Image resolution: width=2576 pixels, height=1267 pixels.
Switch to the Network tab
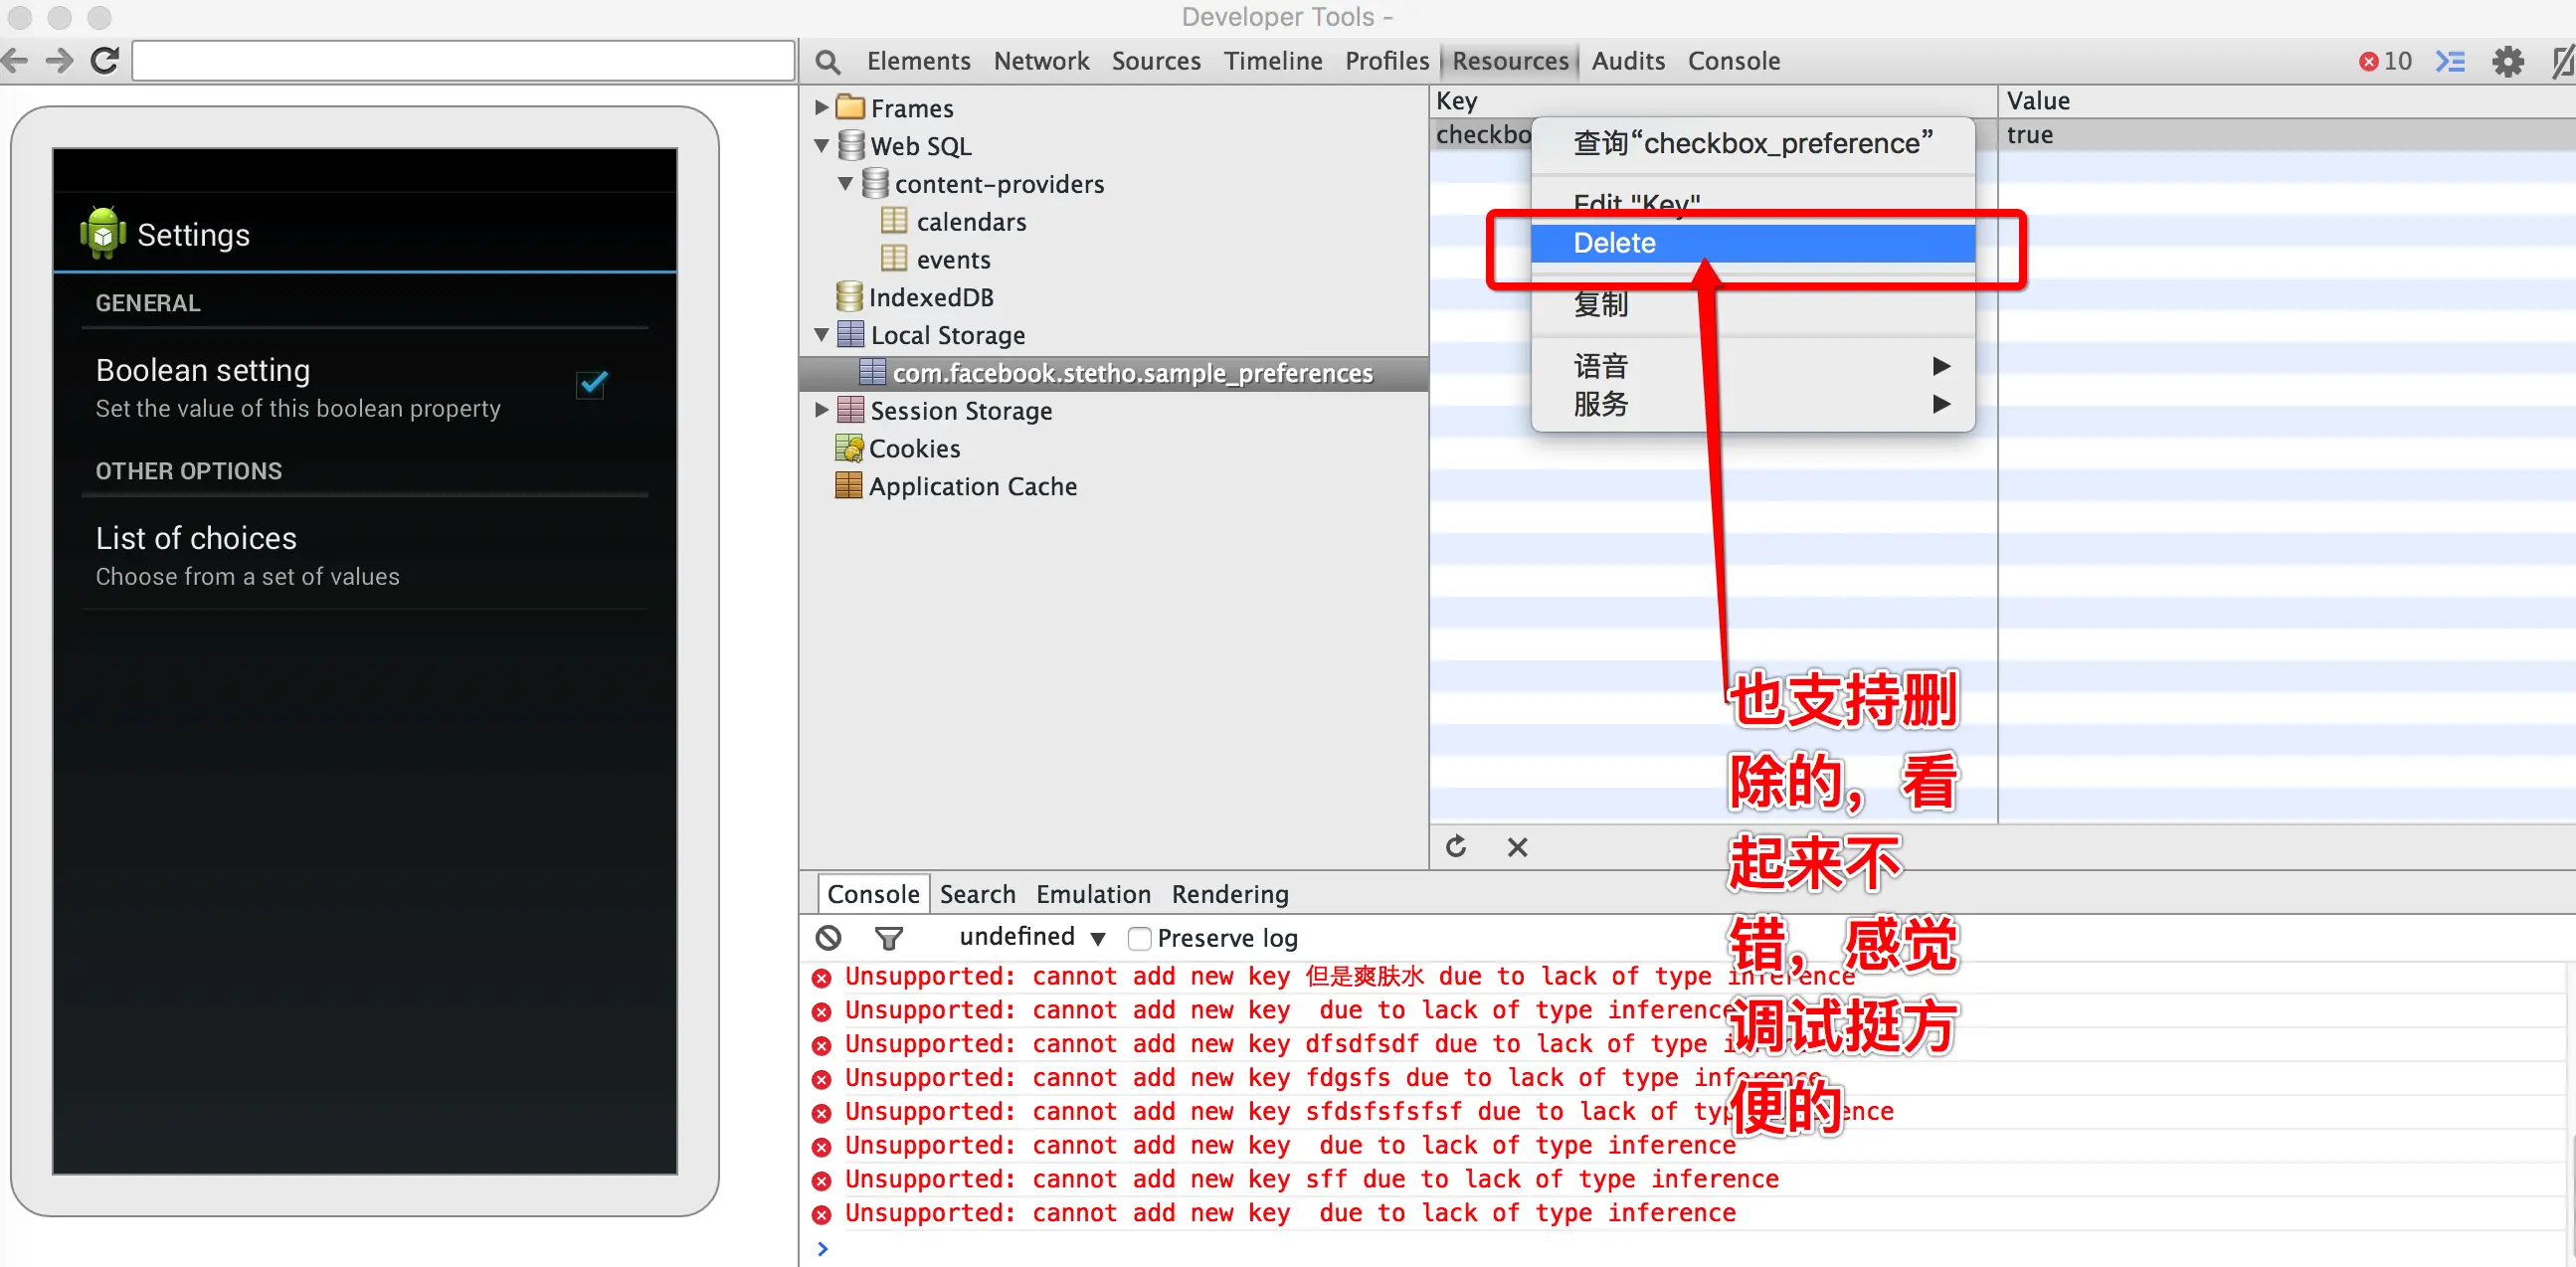pos(1040,61)
